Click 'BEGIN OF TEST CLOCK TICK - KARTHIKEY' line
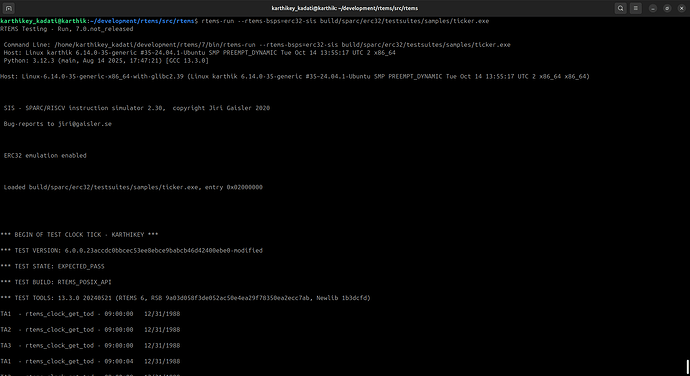 pyautogui.click(x=79, y=235)
